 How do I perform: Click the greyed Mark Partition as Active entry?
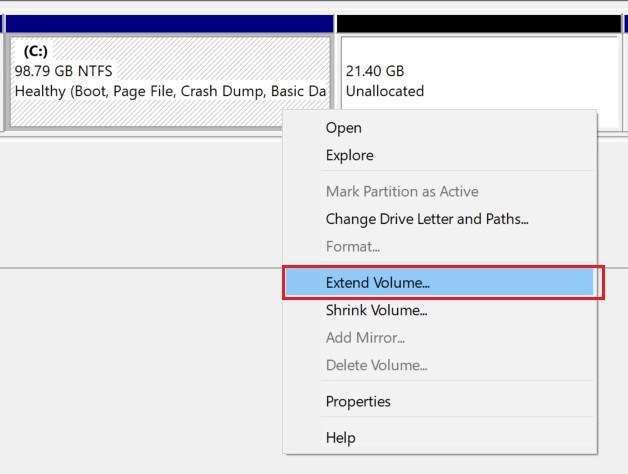point(439,192)
